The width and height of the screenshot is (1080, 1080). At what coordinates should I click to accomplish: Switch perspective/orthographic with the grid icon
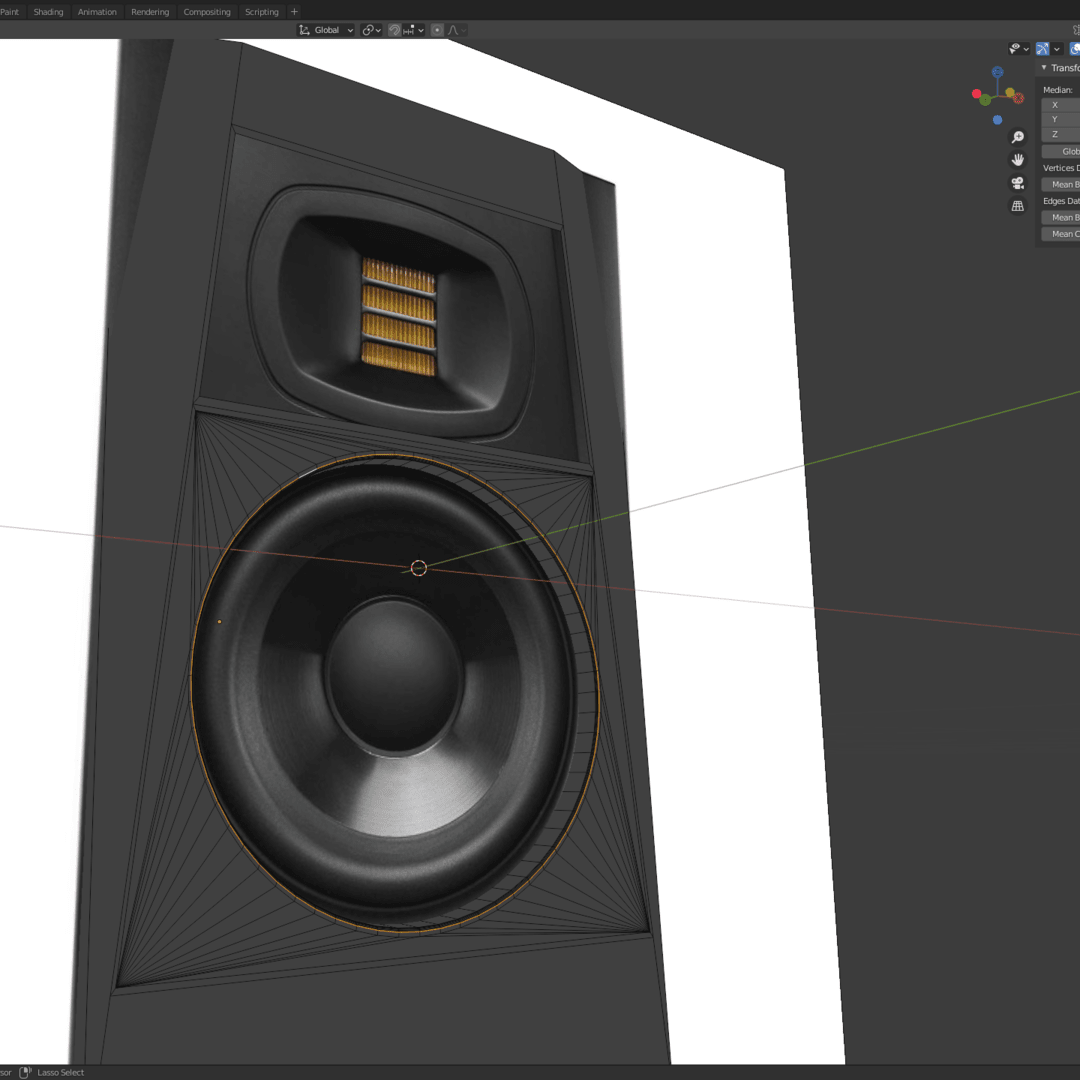coord(1017,206)
